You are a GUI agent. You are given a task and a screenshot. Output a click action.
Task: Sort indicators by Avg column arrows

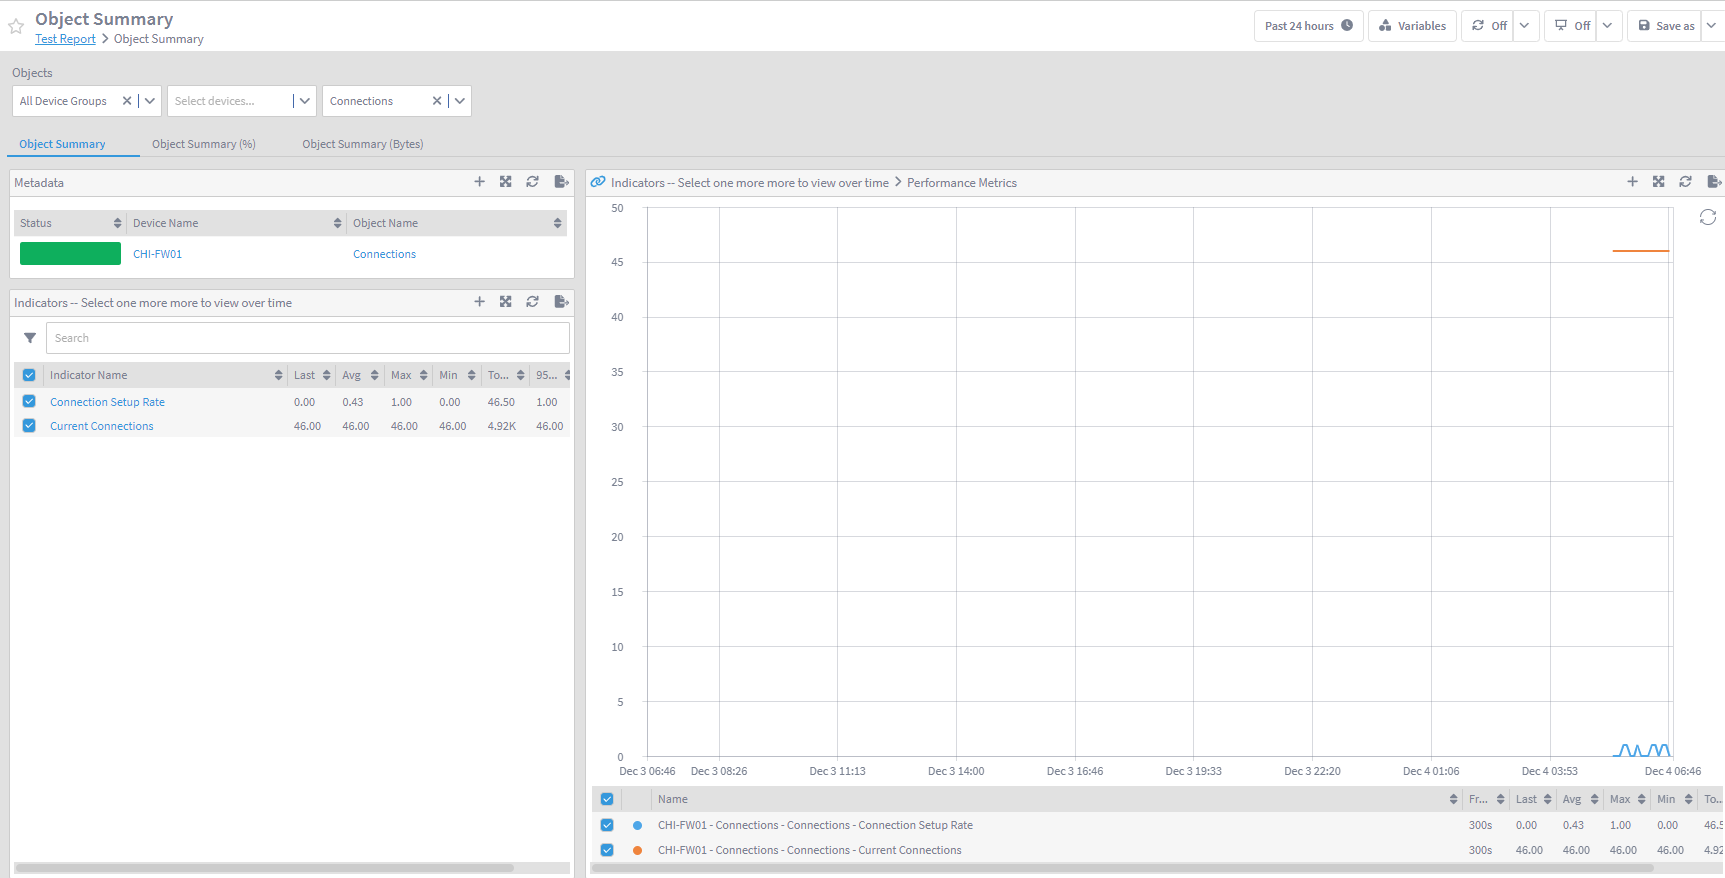[375, 375]
